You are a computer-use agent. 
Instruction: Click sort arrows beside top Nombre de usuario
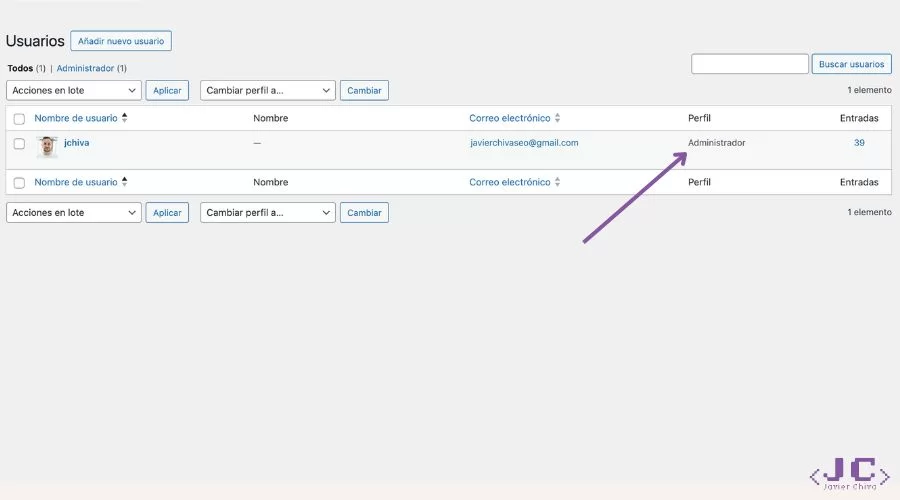(x=124, y=118)
